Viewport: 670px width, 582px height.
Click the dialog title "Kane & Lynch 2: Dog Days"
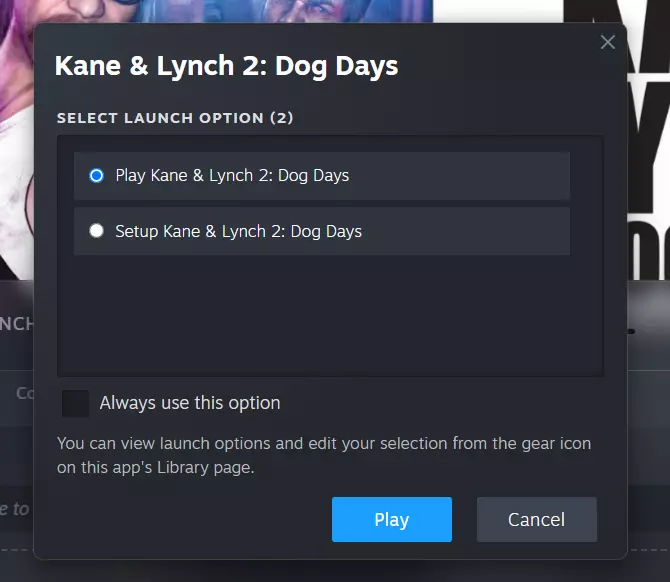pyautogui.click(x=226, y=67)
